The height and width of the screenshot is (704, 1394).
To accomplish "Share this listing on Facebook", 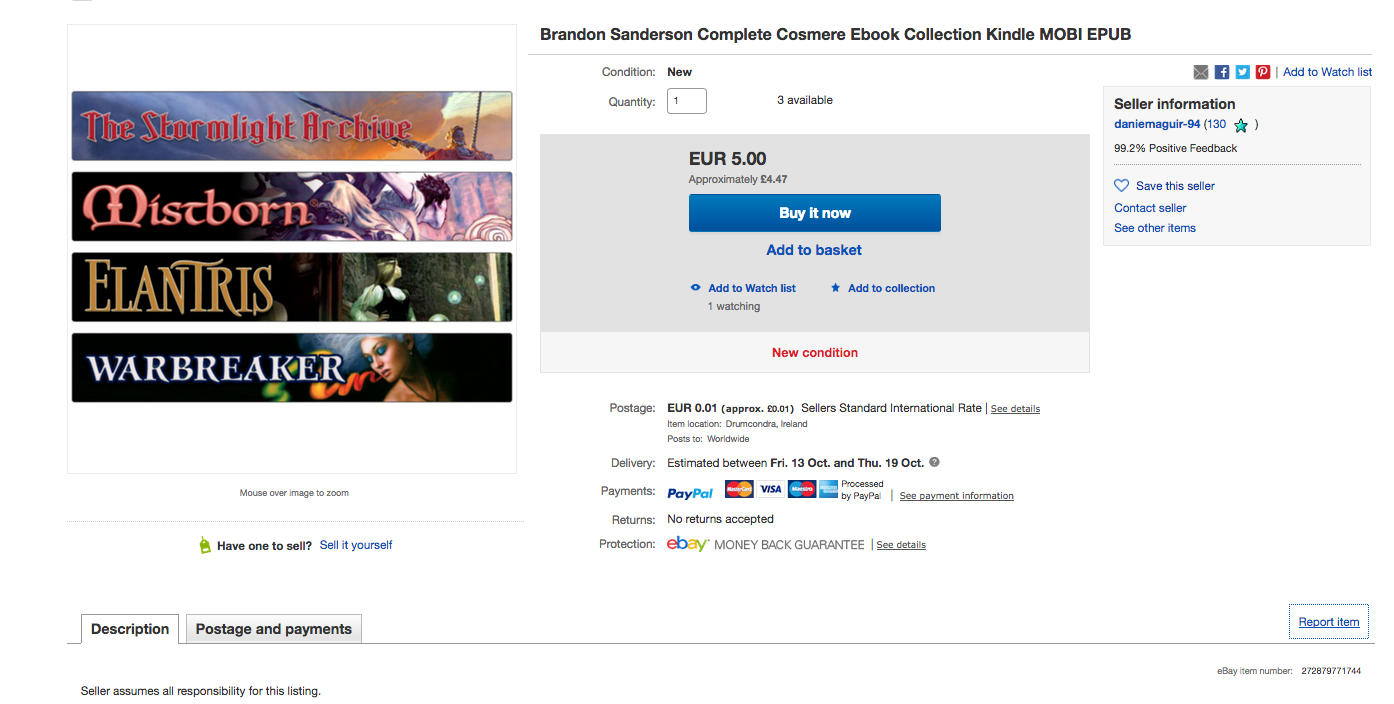I will click(x=1222, y=72).
